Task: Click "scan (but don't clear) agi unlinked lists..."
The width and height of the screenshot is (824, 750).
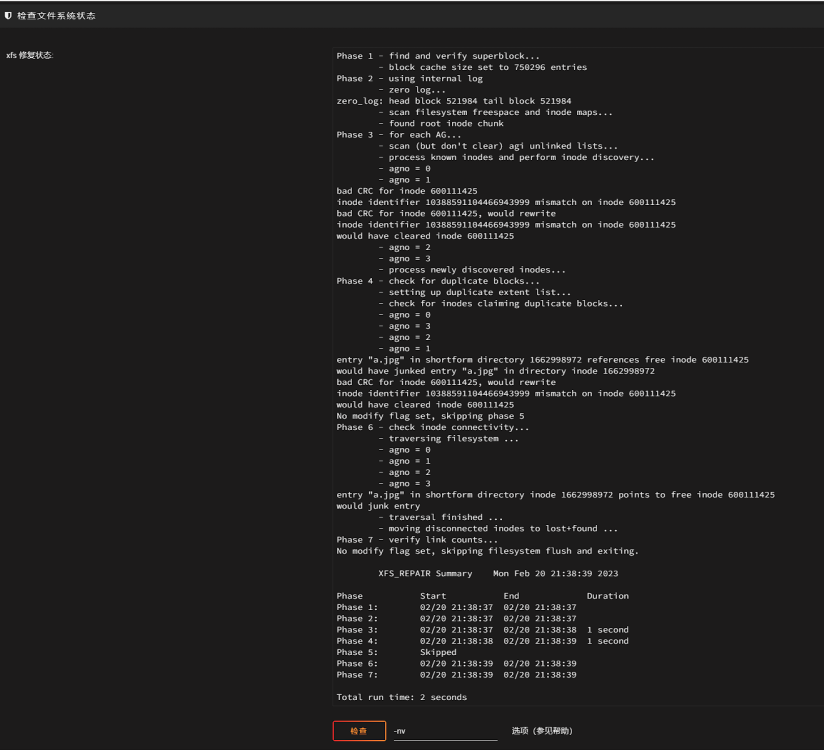Action: pyautogui.click(x=503, y=146)
